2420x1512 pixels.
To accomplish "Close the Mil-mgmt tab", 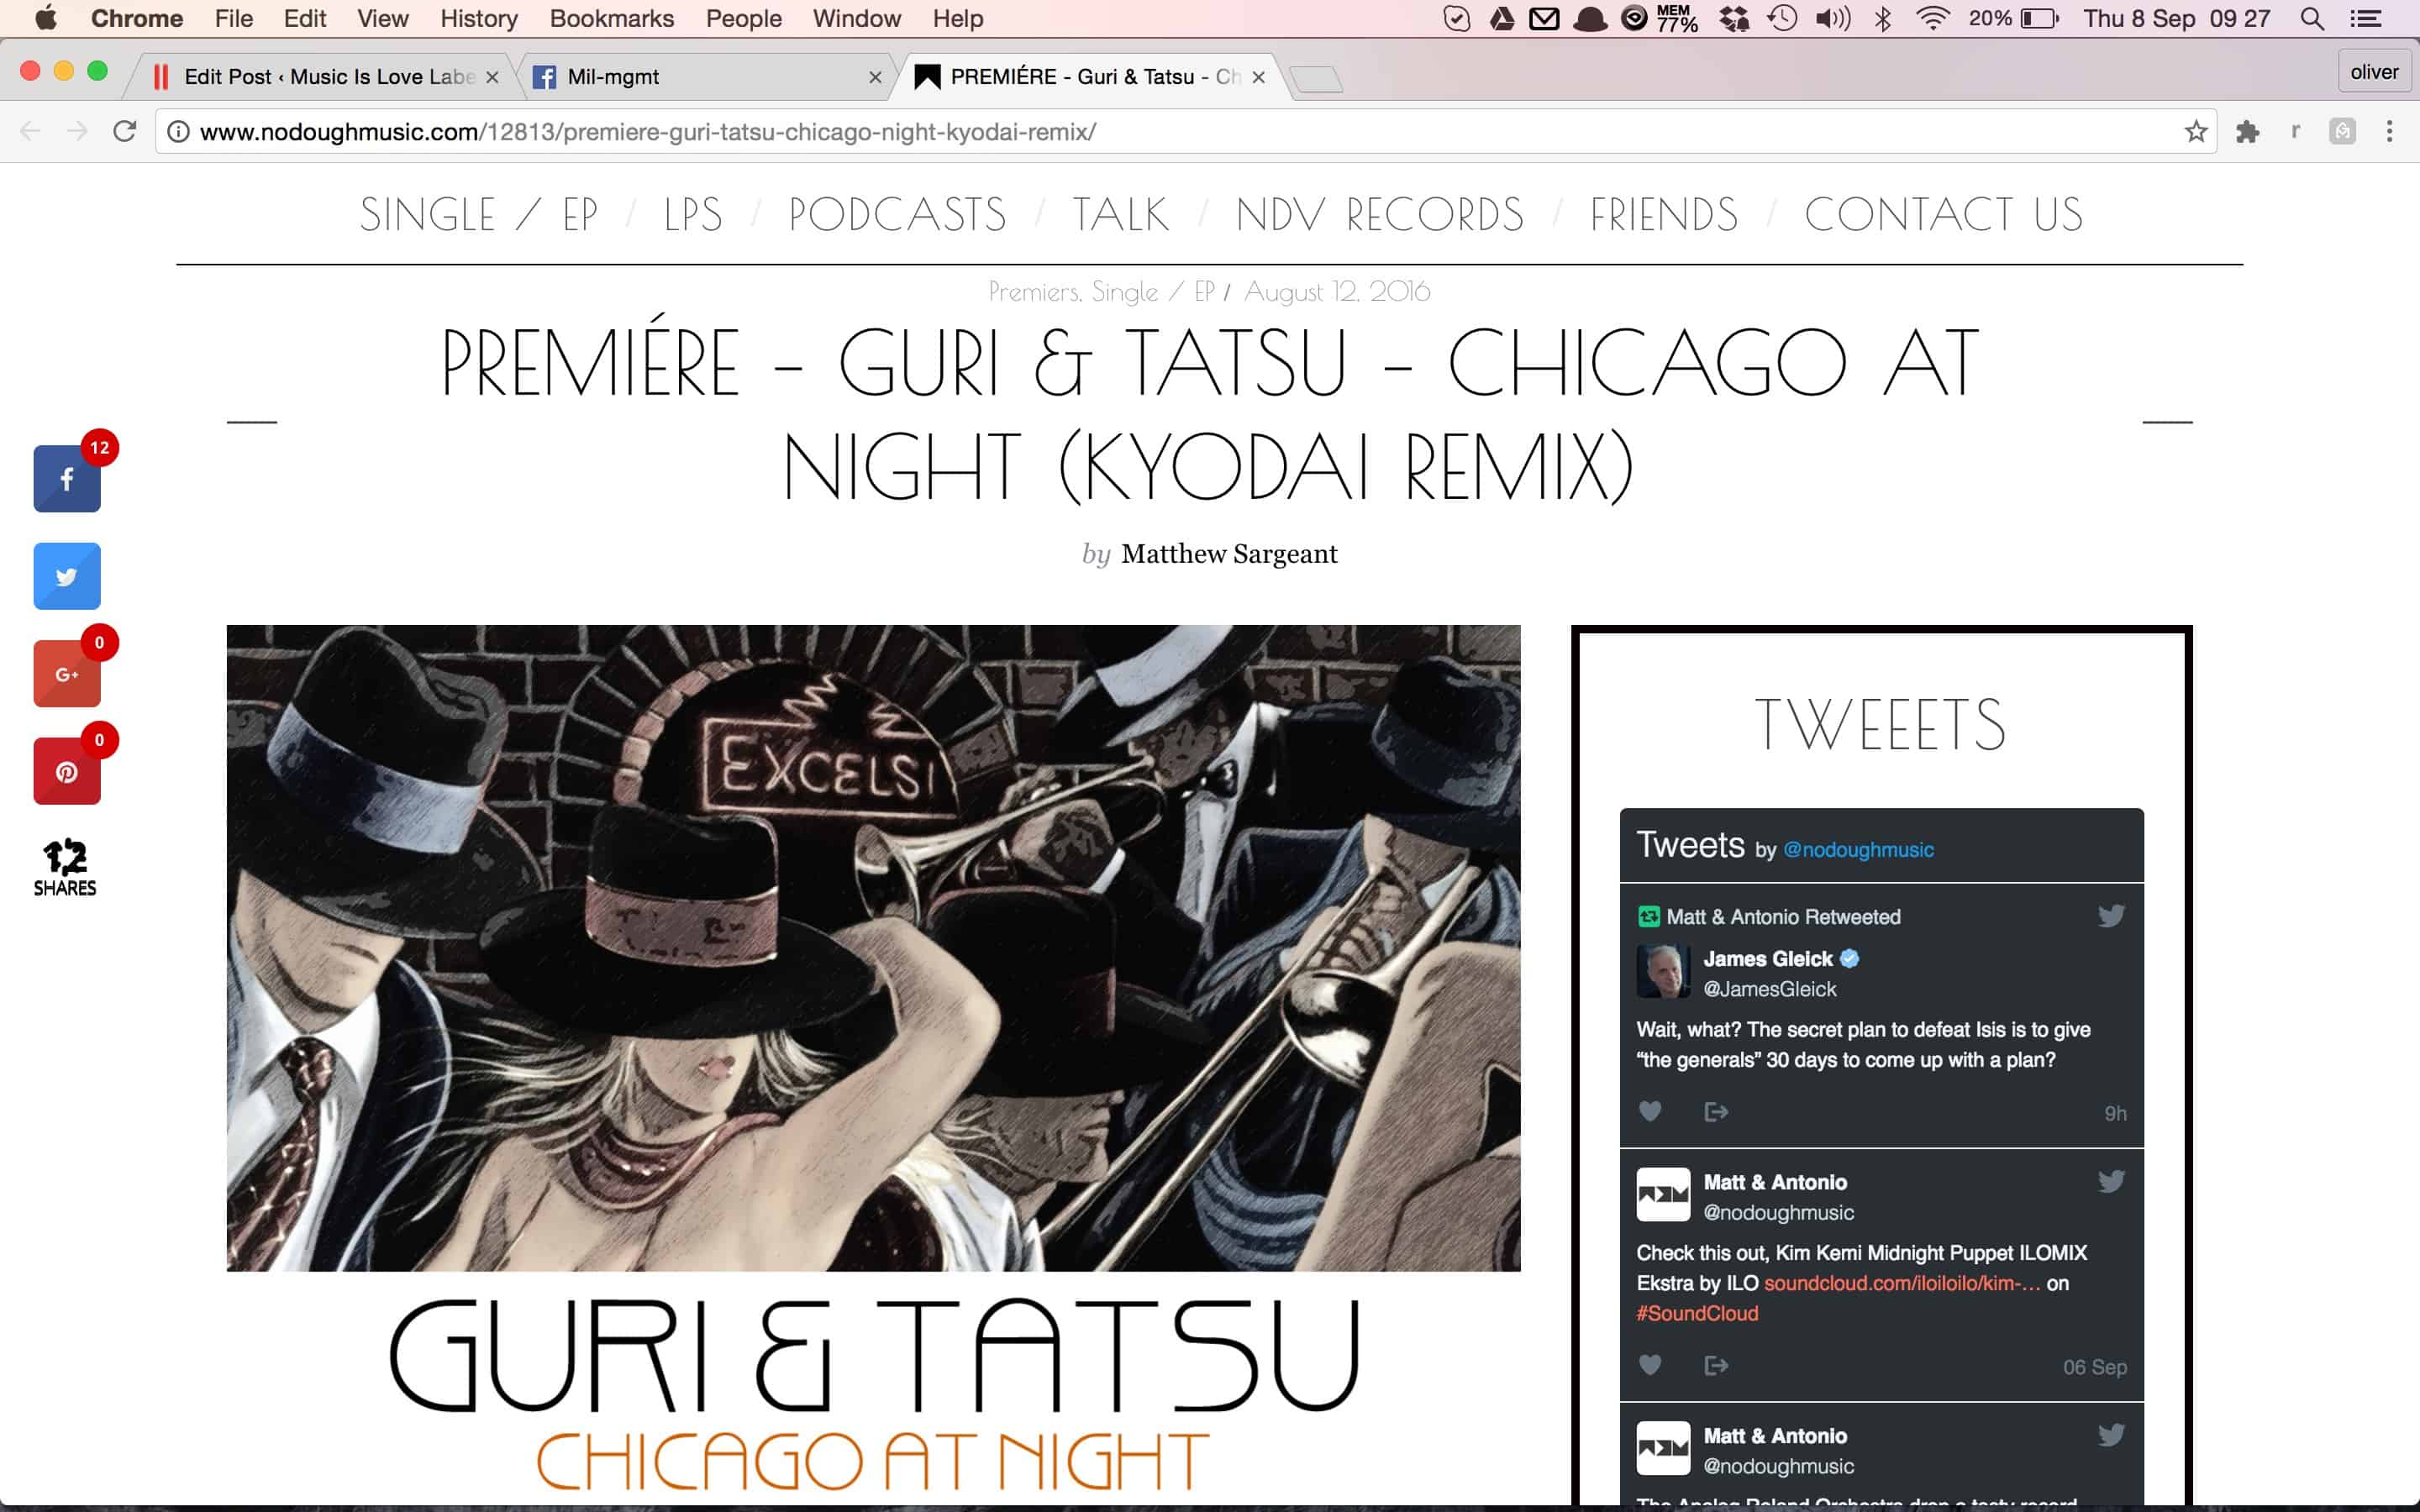I will tap(875, 77).
